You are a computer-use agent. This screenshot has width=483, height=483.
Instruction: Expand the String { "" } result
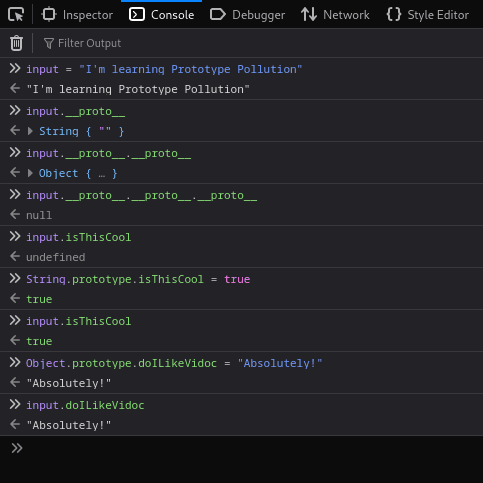click(30, 131)
